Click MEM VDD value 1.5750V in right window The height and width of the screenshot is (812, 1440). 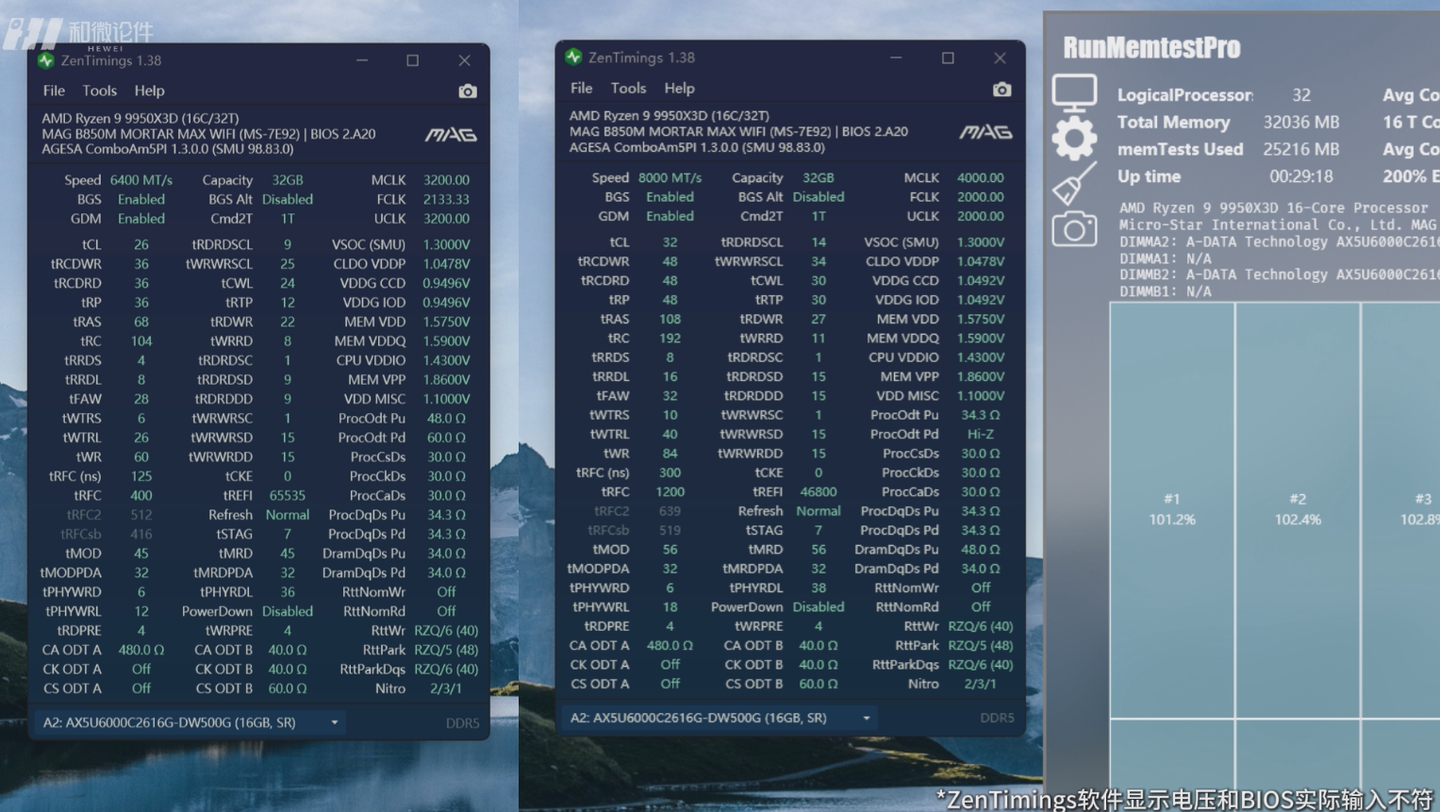980,319
